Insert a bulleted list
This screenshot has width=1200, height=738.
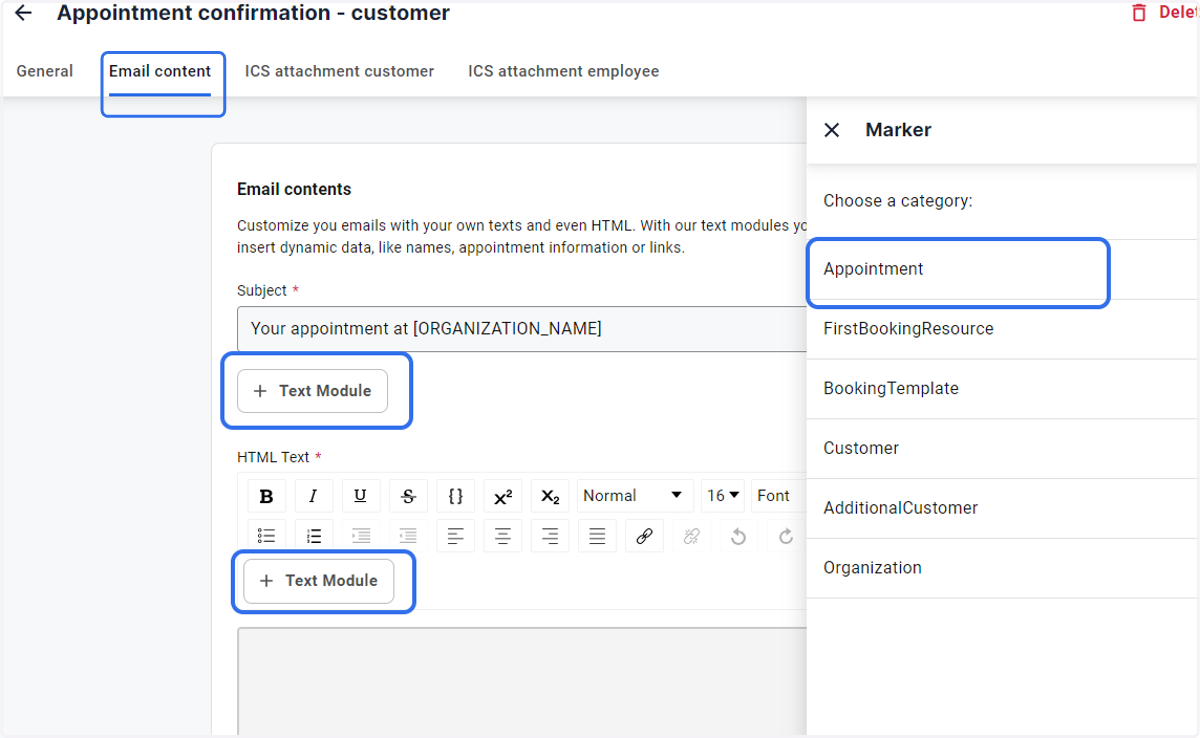pyautogui.click(x=266, y=536)
